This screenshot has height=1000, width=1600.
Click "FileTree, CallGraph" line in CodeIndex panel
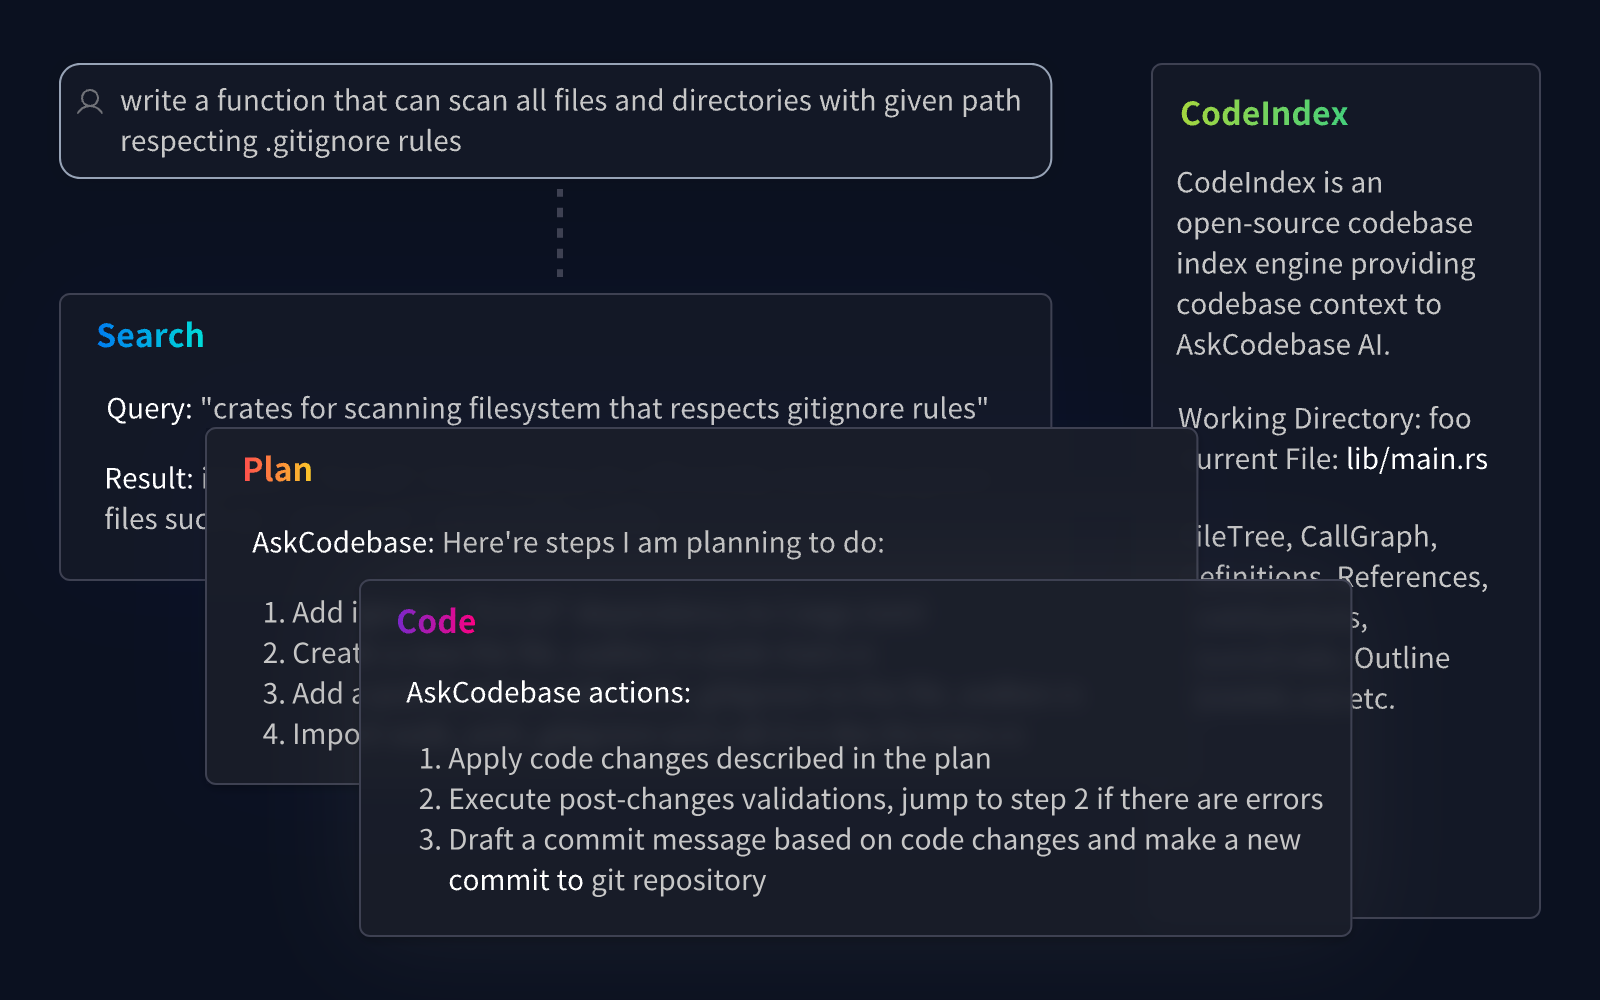(x=1318, y=537)
